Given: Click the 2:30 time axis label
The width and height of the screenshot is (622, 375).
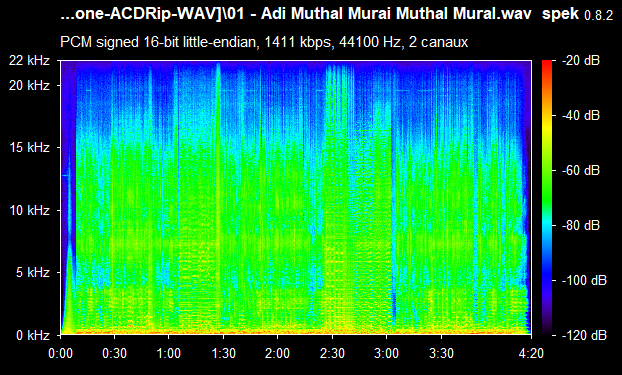Looking at the screenshot, I should 332,353.
